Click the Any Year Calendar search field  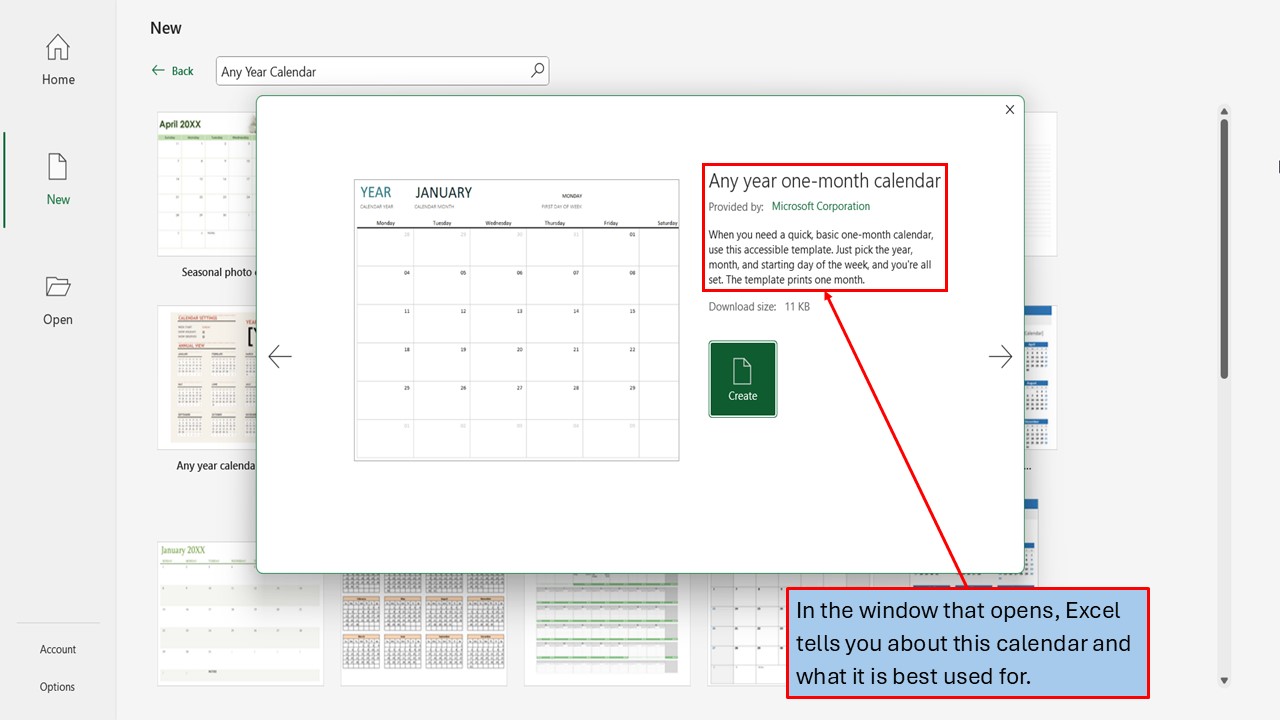370,70
